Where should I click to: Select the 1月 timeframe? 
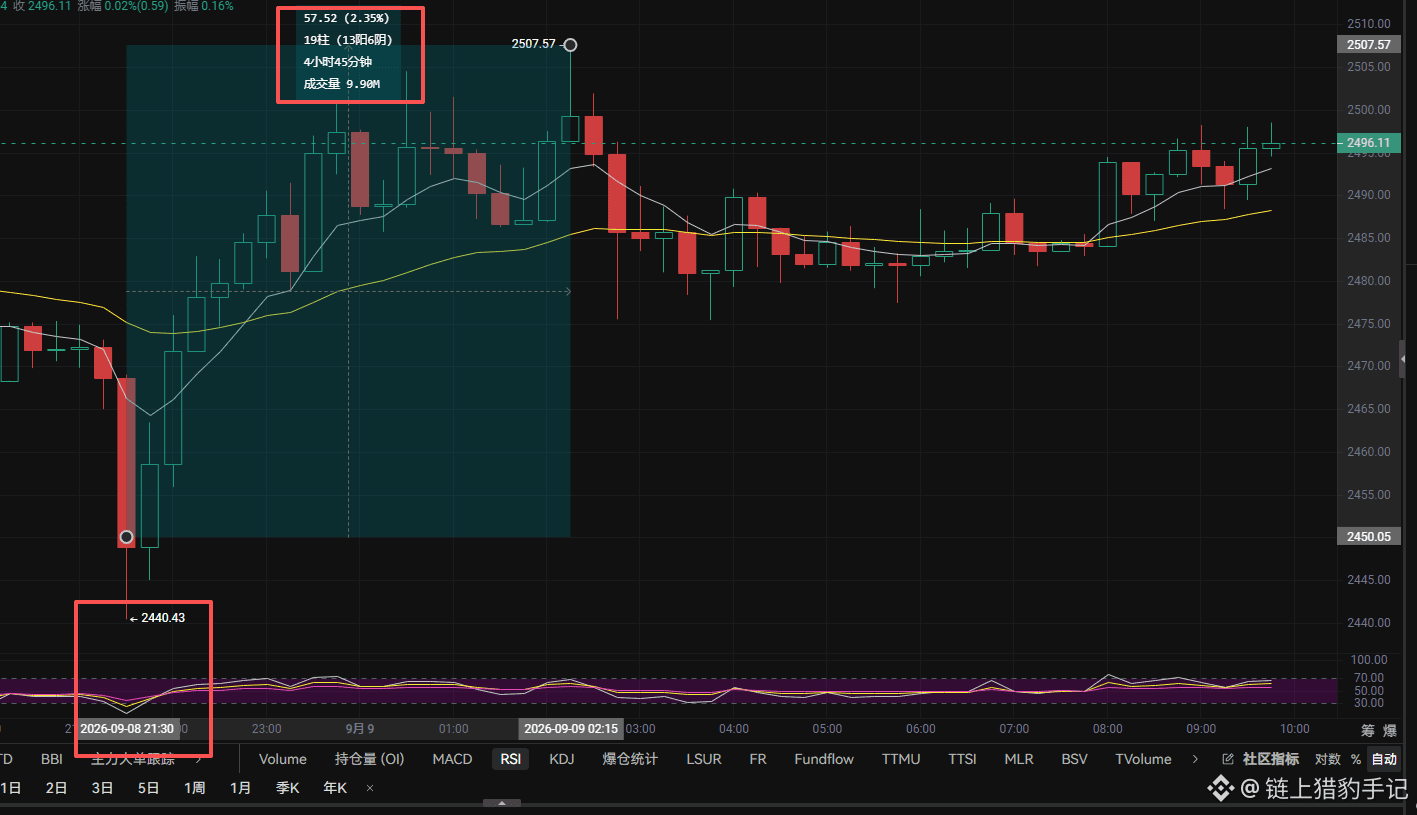[240, 788]
